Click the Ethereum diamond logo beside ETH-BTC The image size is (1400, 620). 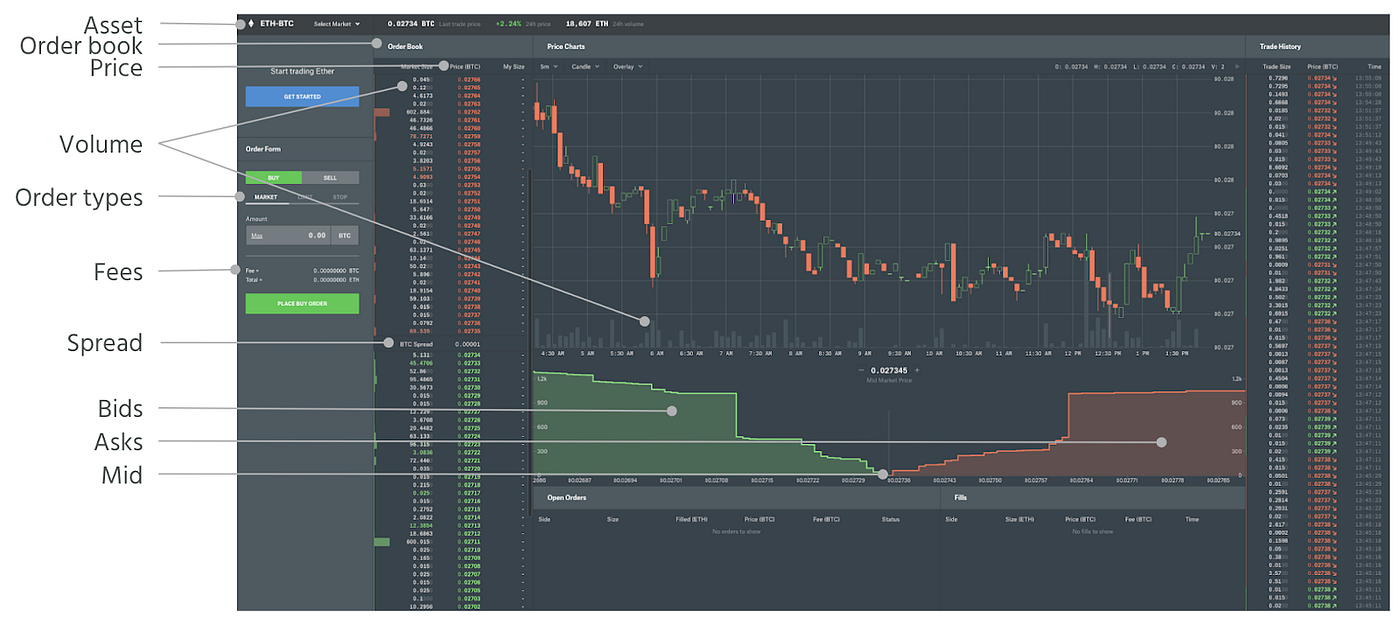click(251, 23)
